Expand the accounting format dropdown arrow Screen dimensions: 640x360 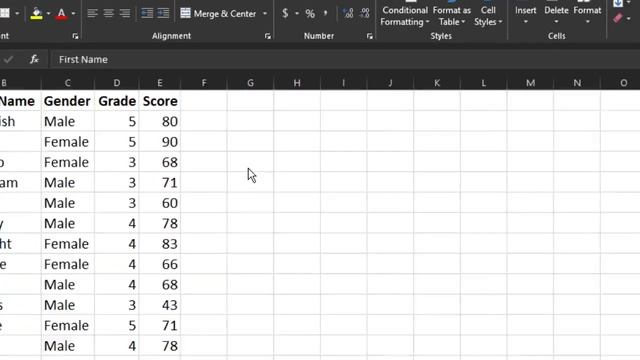296,13
